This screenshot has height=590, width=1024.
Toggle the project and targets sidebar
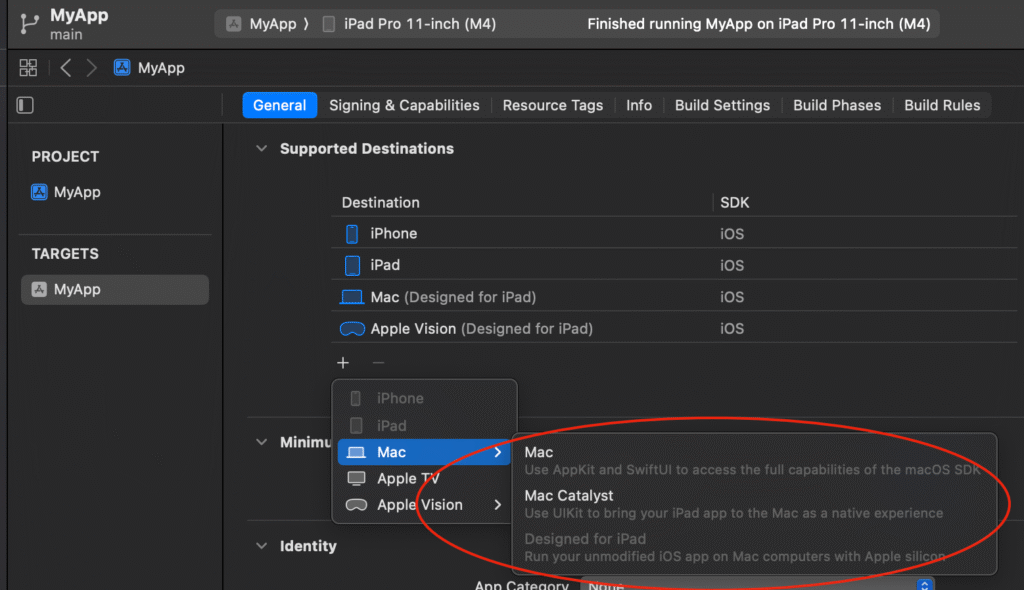pos(25,105)
